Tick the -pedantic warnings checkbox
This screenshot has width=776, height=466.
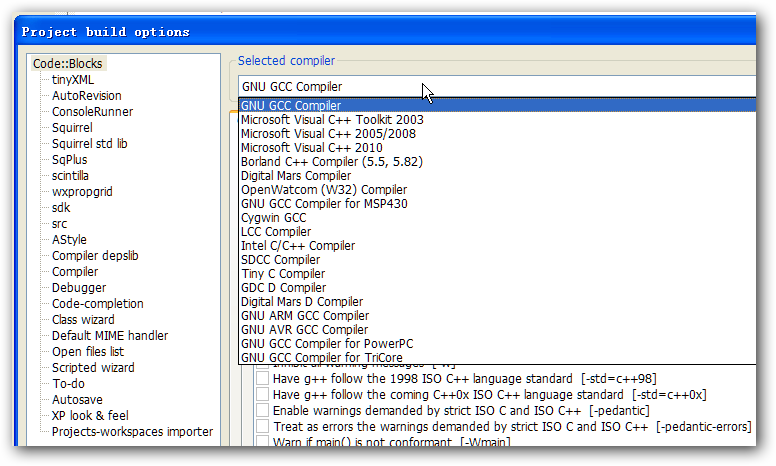[x=262, y=411]
